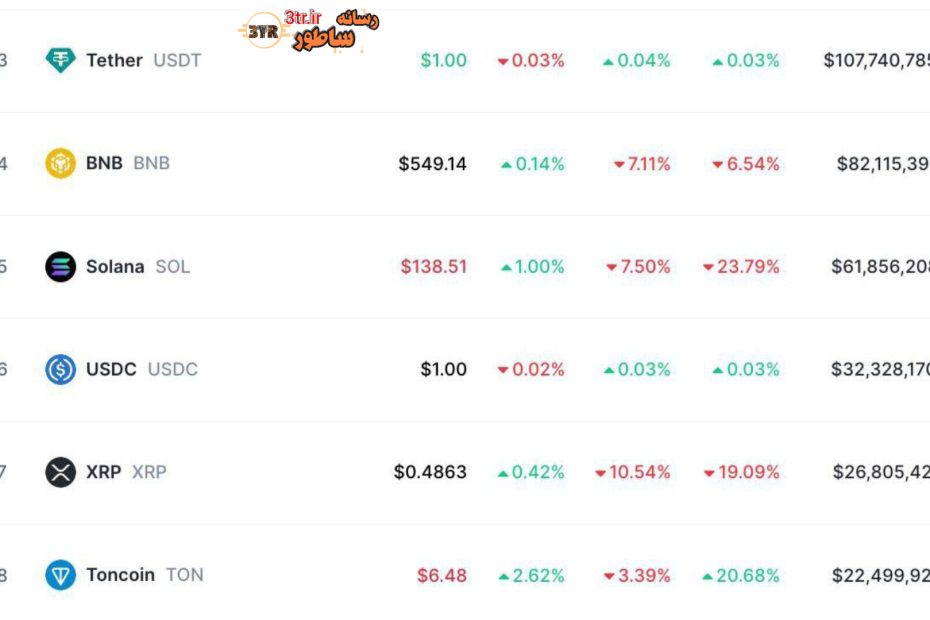Click Solana price $138.51

pyautogui.click(x=433, y=267)
